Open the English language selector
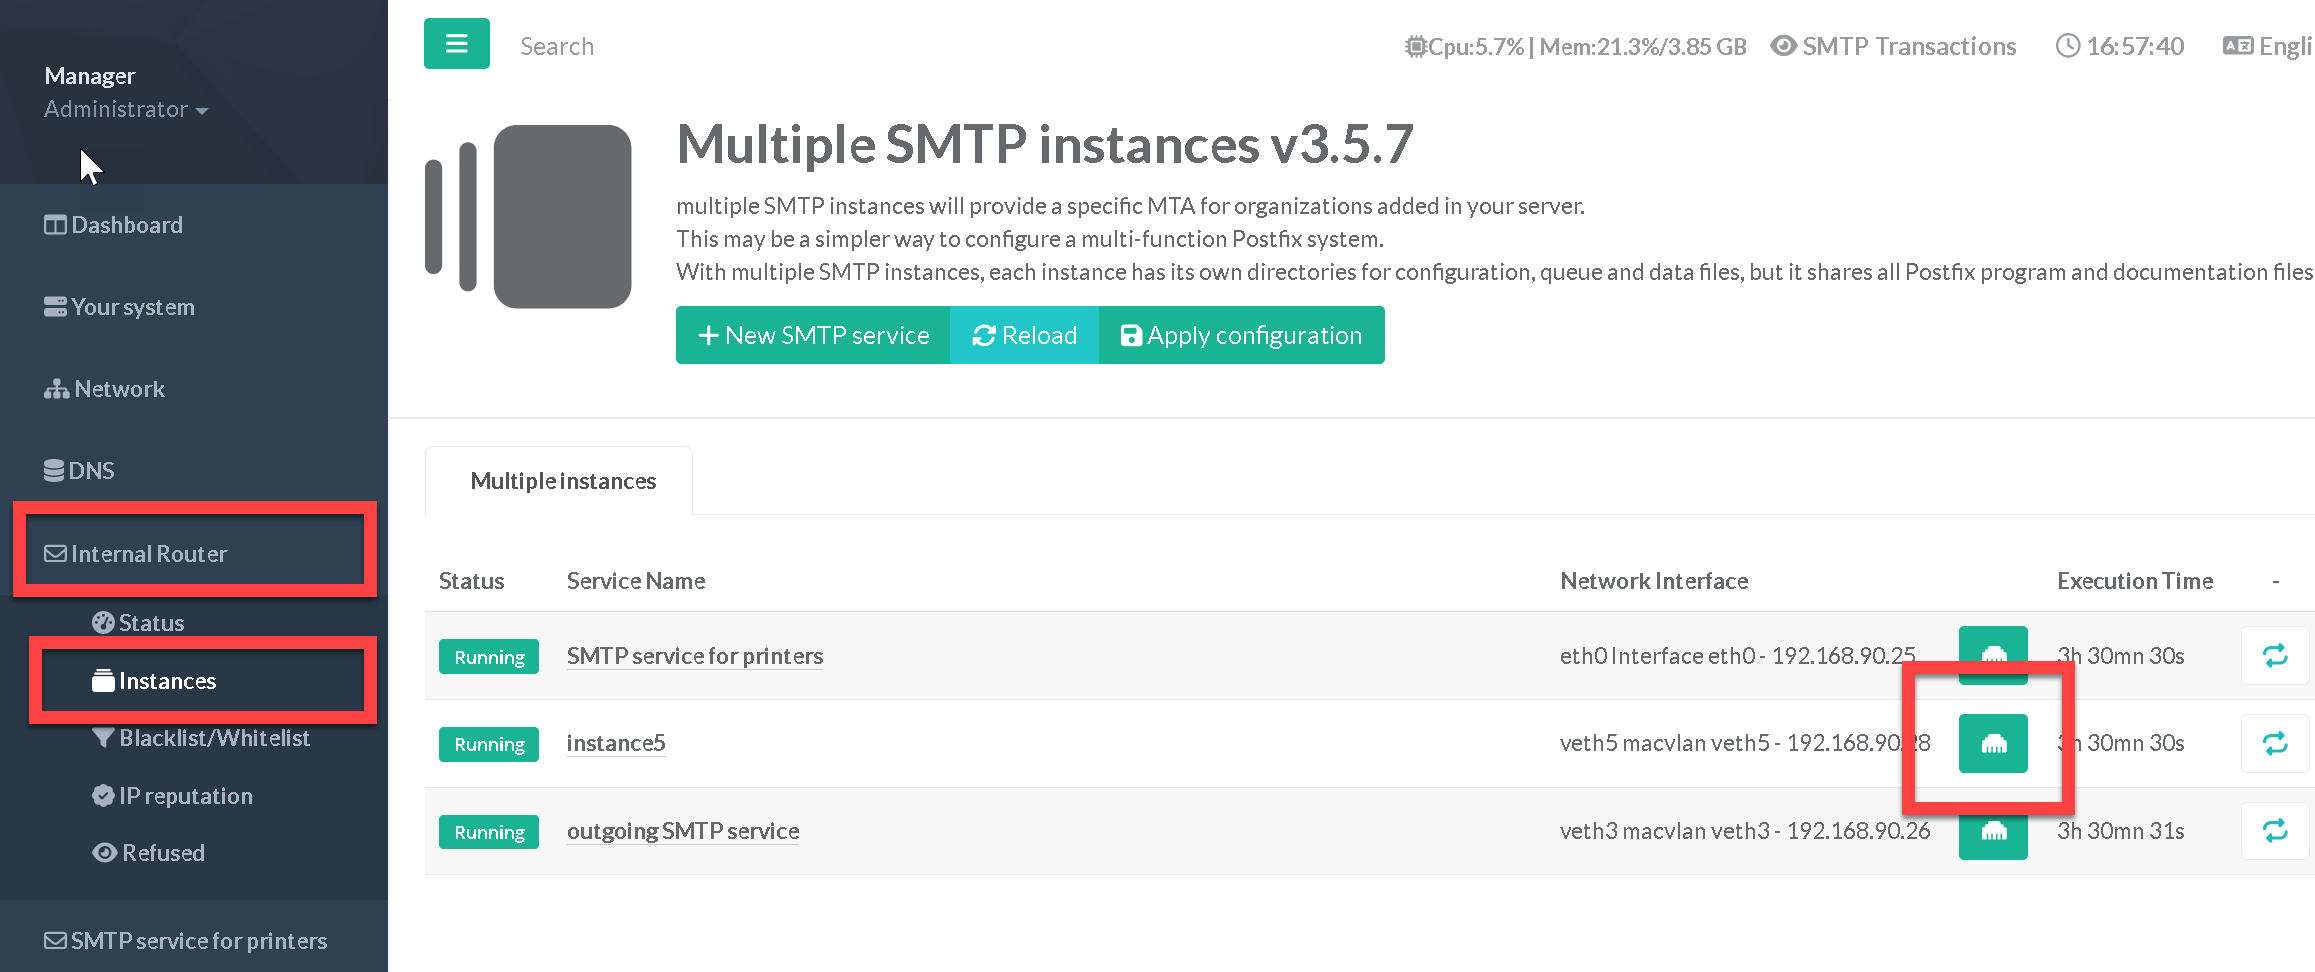 (x=2268, y=47)
